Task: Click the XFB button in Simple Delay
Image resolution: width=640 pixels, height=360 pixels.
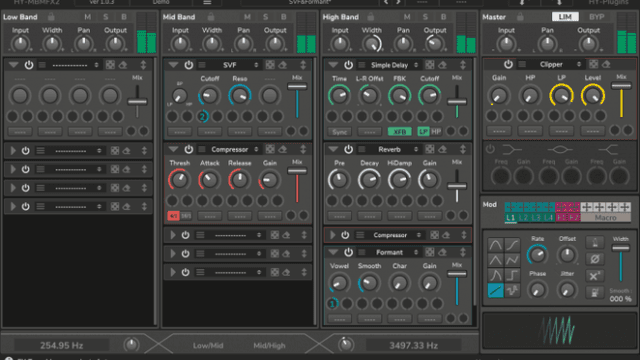Action: click(x=400, y=132)
